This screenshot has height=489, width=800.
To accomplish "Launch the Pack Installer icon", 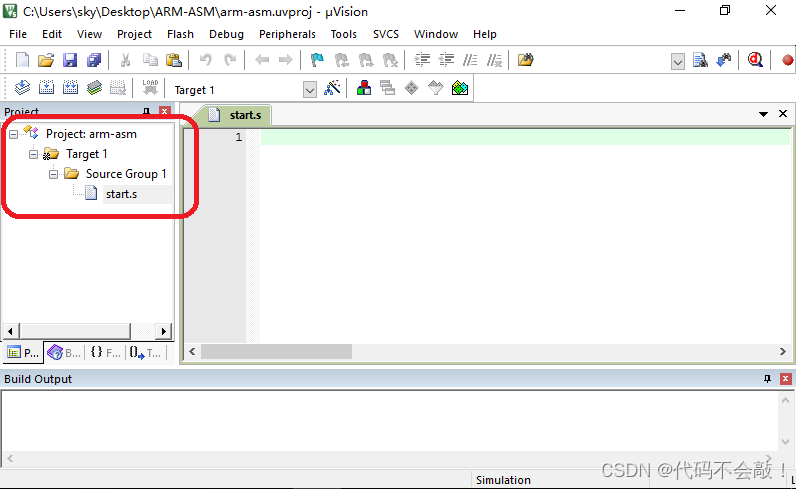I will pyautogui.click(x=460, y=88).
